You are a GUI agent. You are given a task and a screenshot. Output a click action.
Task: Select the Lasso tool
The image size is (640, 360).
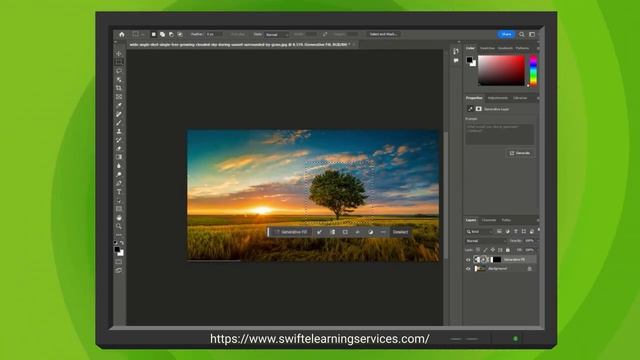coord(119,71)
